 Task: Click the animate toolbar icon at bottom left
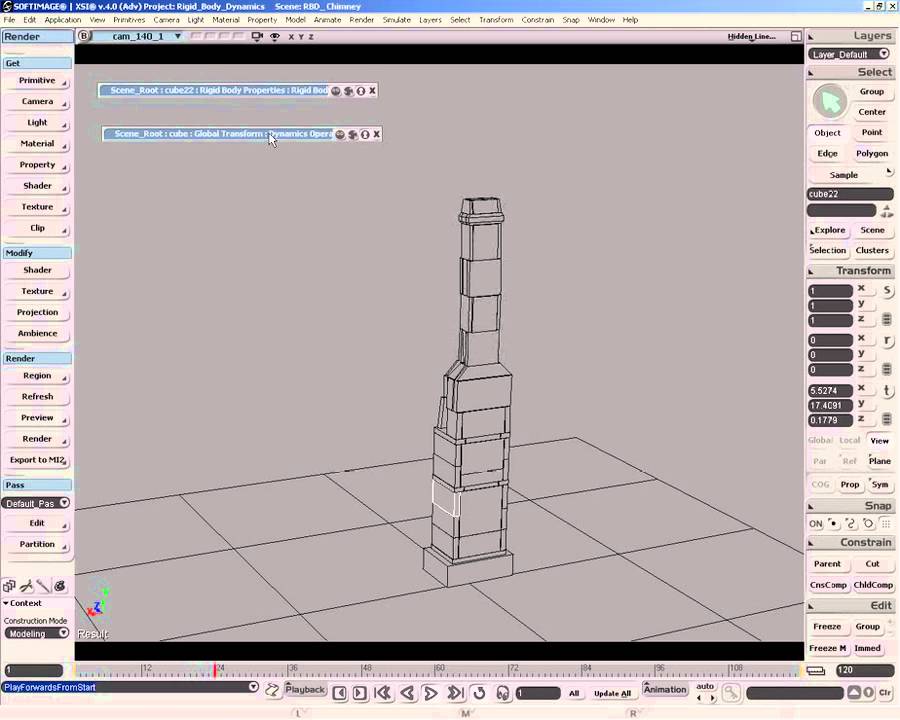click(26, 586)
